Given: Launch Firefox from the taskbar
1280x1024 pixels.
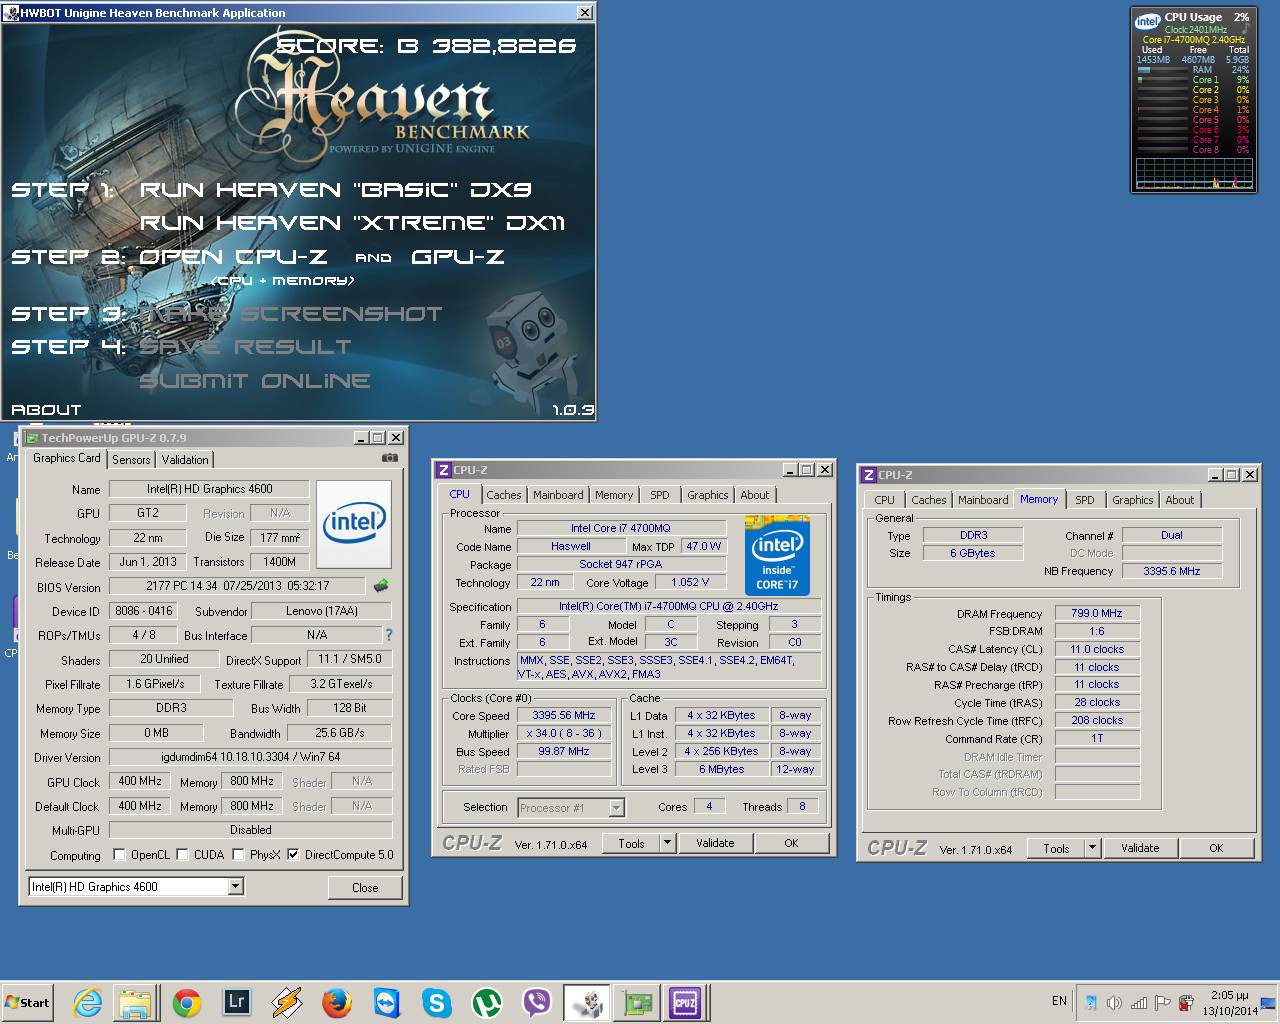Looking at the screenshot, I should [336, 1002].
